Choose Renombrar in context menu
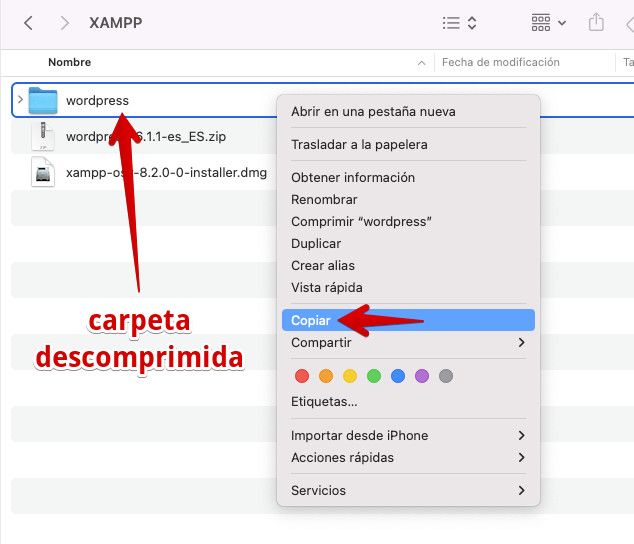The image size is (634, 544). pos(408,199)
